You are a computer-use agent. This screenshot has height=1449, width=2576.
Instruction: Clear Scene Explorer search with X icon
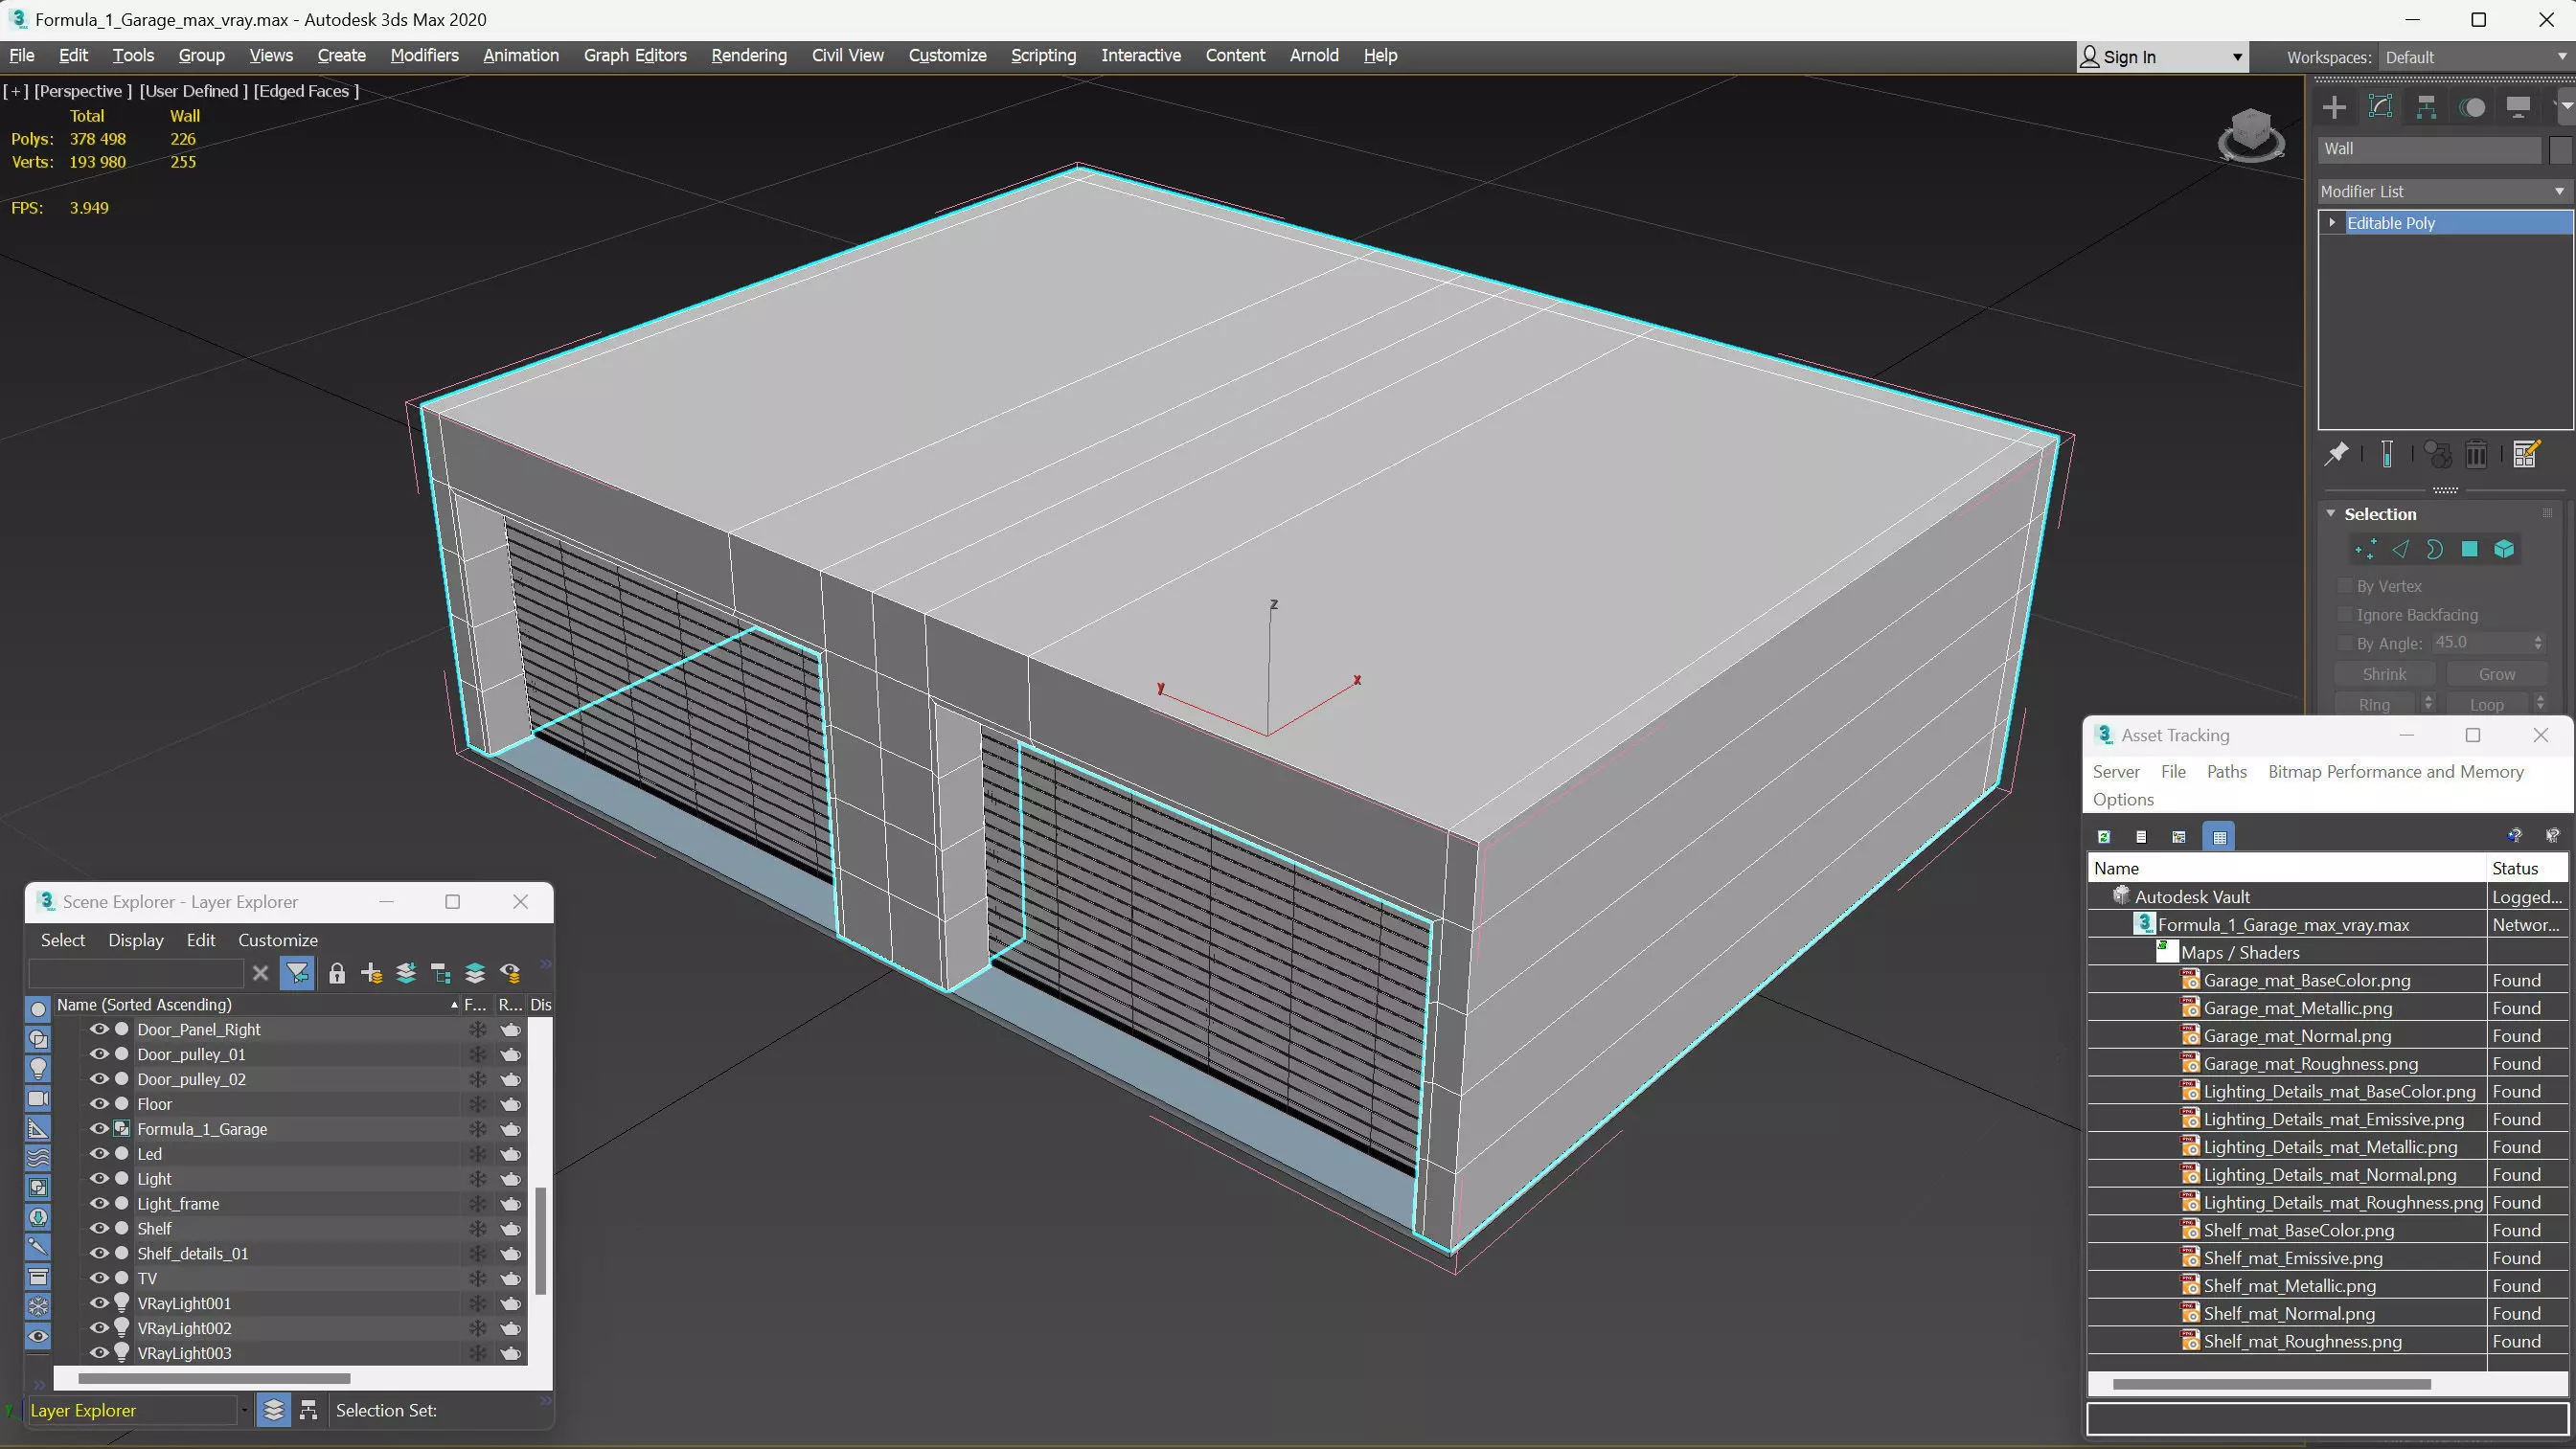(x=260, y=973)
